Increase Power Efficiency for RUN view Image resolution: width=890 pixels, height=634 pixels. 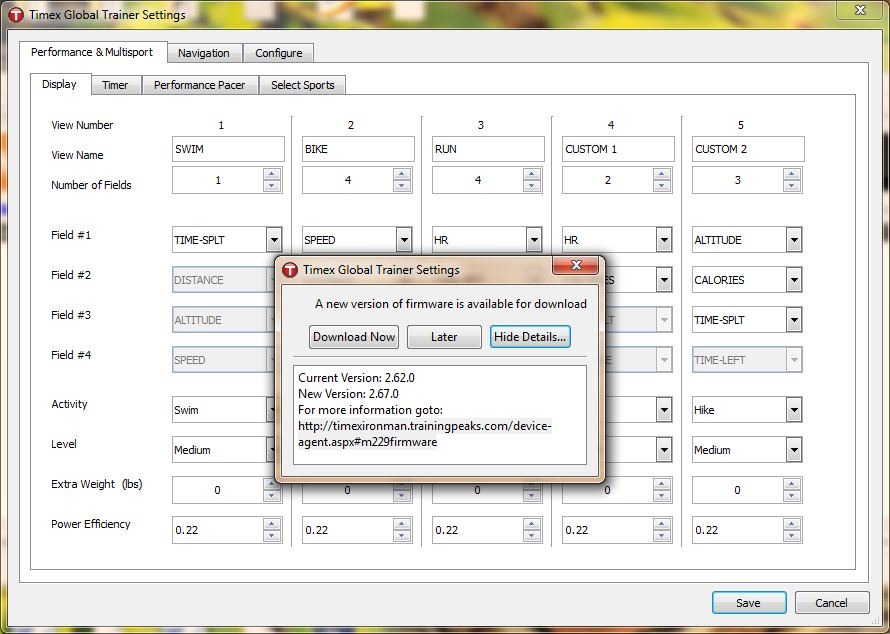[532, 523]
